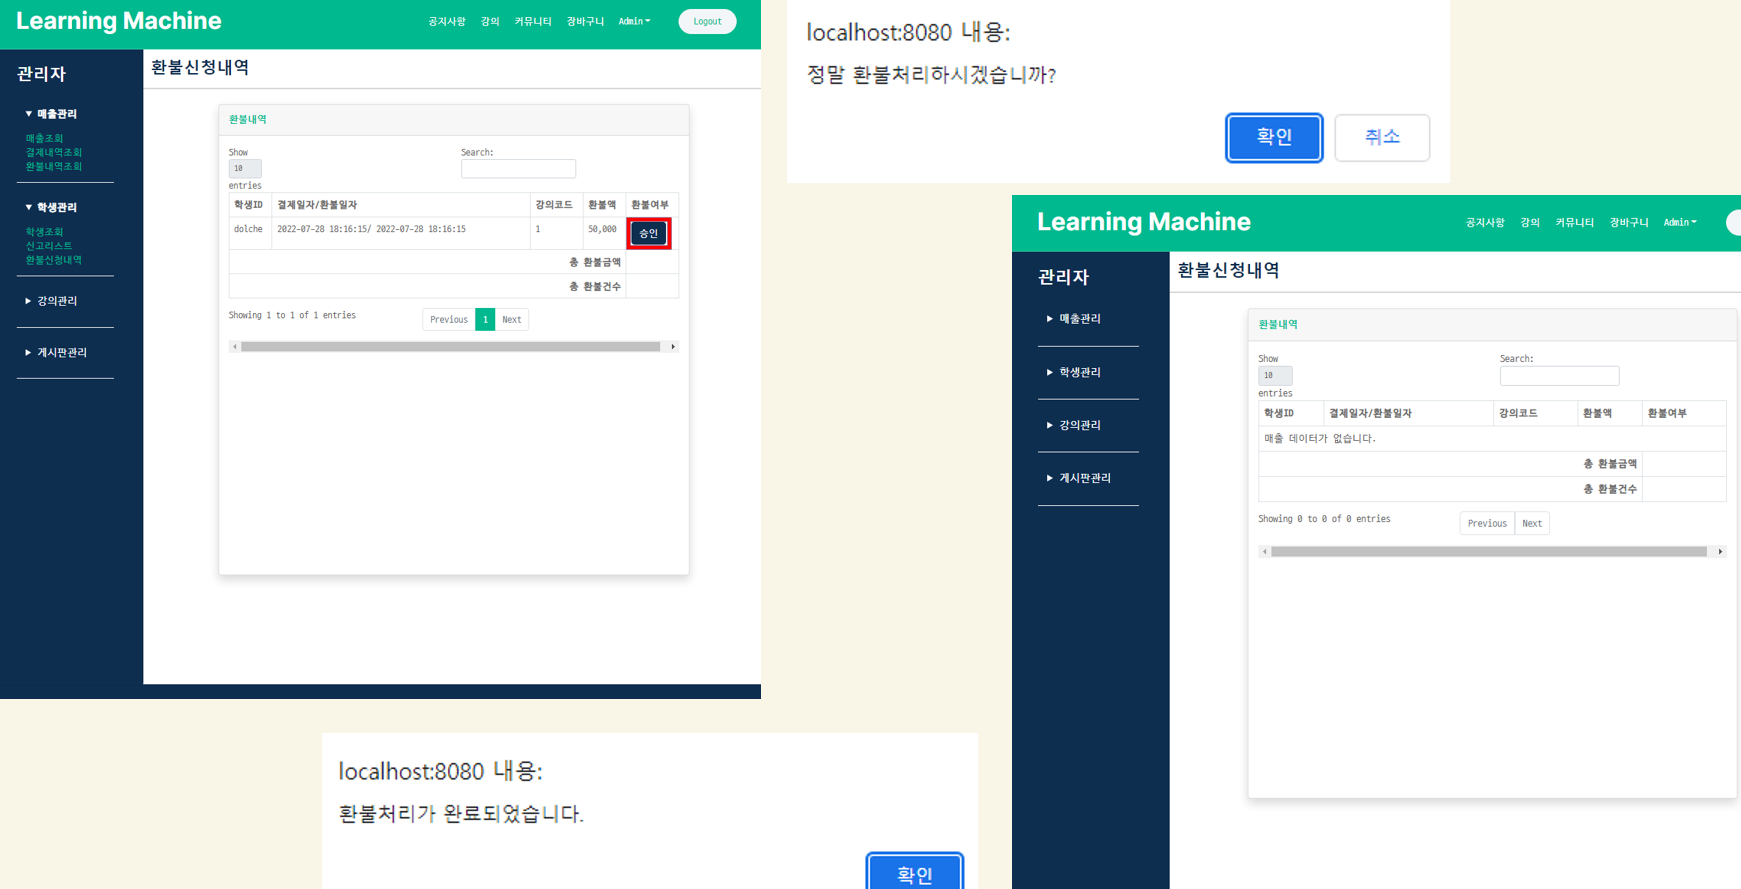Click 확인 in the '환불처리가 완료되었습니다' dialog
Image resolution: width=1741 pixels, height=889 pixels.
pos(915,874)
